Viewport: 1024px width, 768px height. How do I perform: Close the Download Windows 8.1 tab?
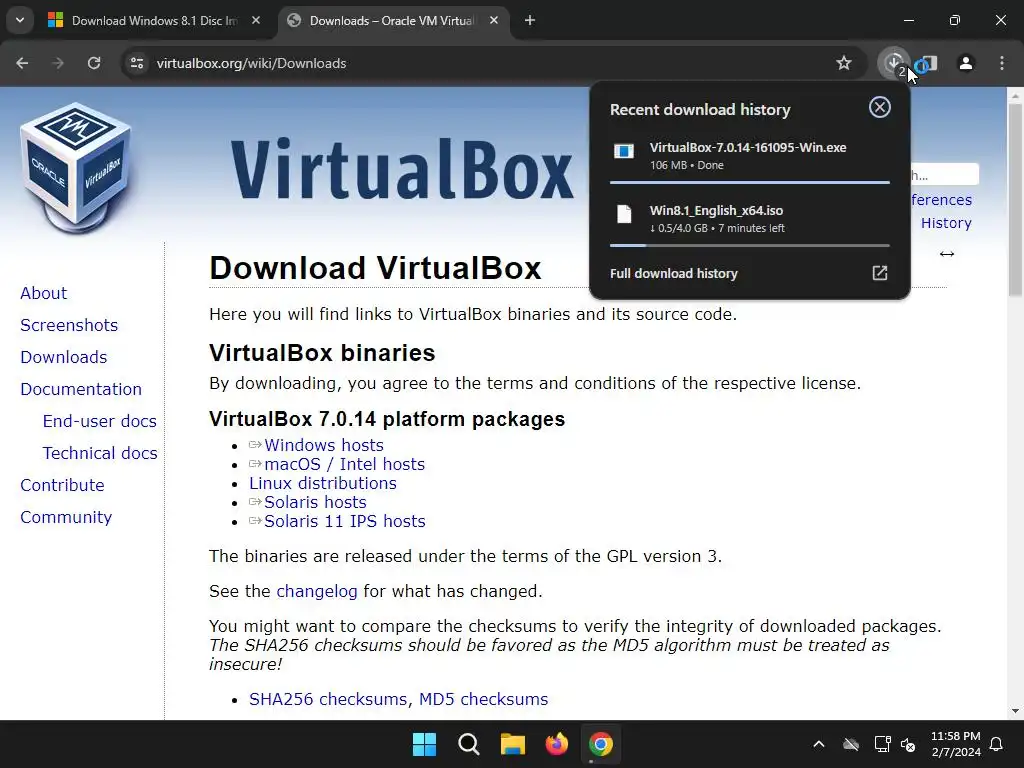pos(256,21)
